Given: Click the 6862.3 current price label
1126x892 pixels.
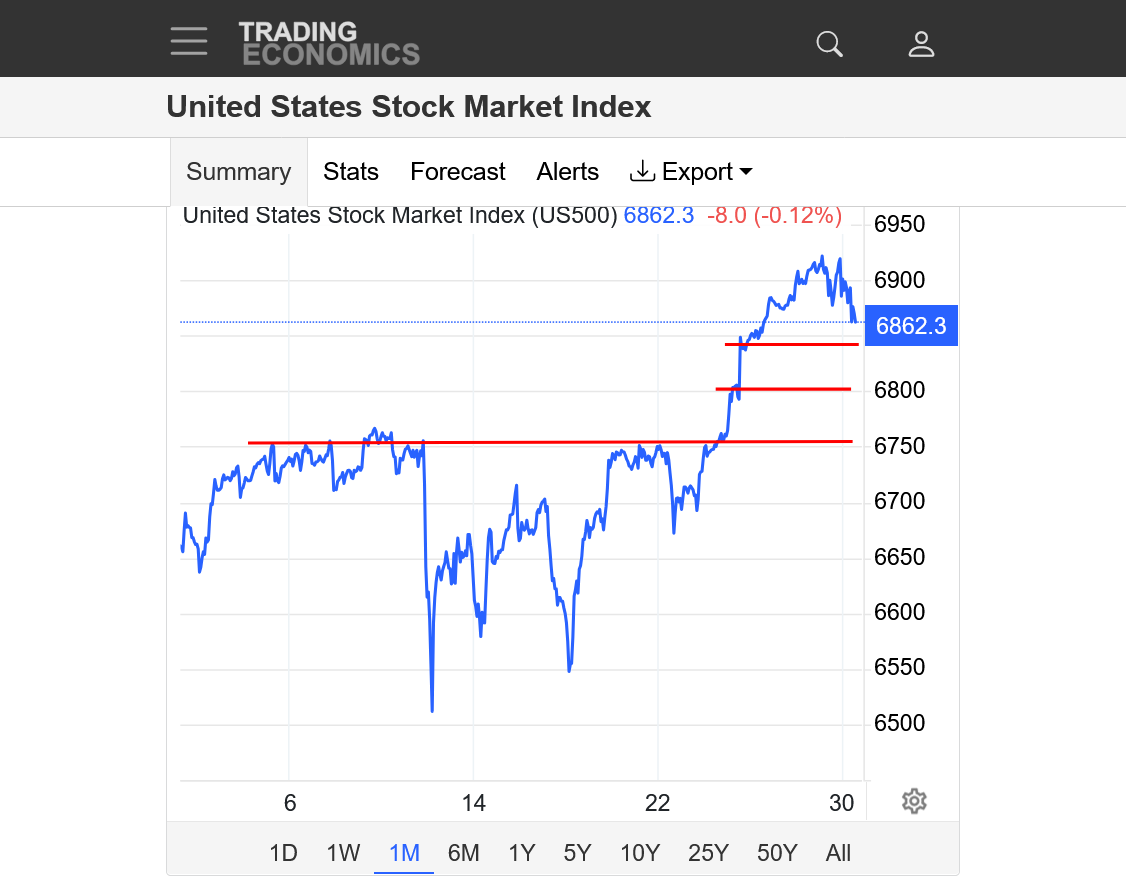Looking at the screenshot, I should click(911, 326).
